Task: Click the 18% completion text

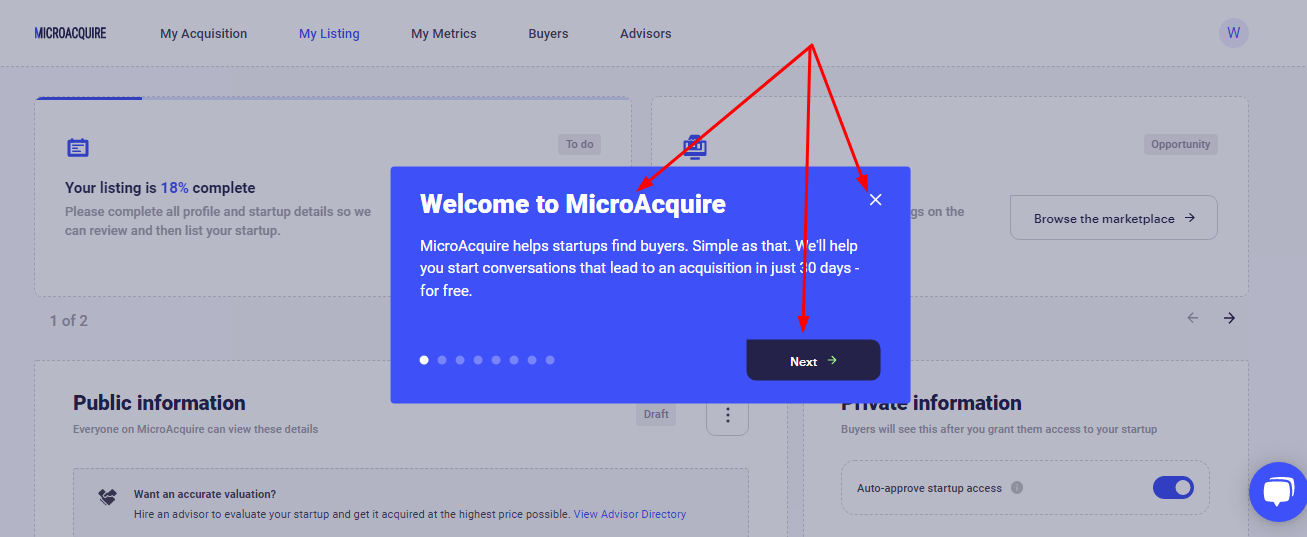Action: tap(174, 188)
